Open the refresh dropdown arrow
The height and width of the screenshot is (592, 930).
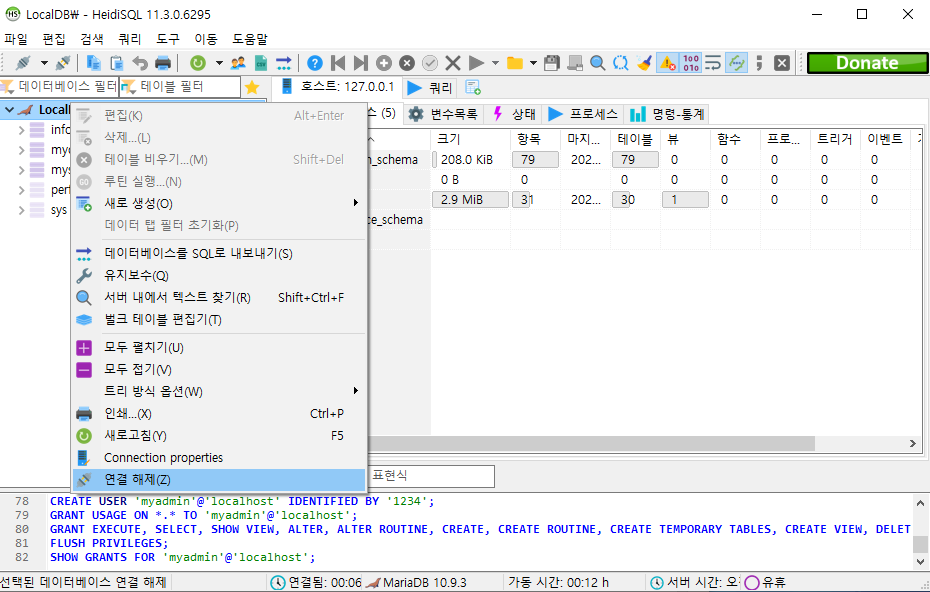219,63
